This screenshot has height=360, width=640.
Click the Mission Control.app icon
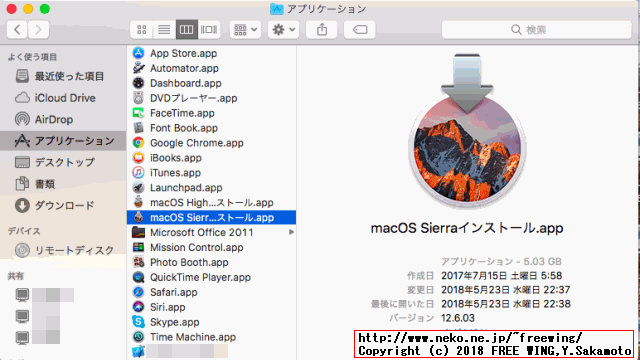pyautogui.click(x=138, y=247)
